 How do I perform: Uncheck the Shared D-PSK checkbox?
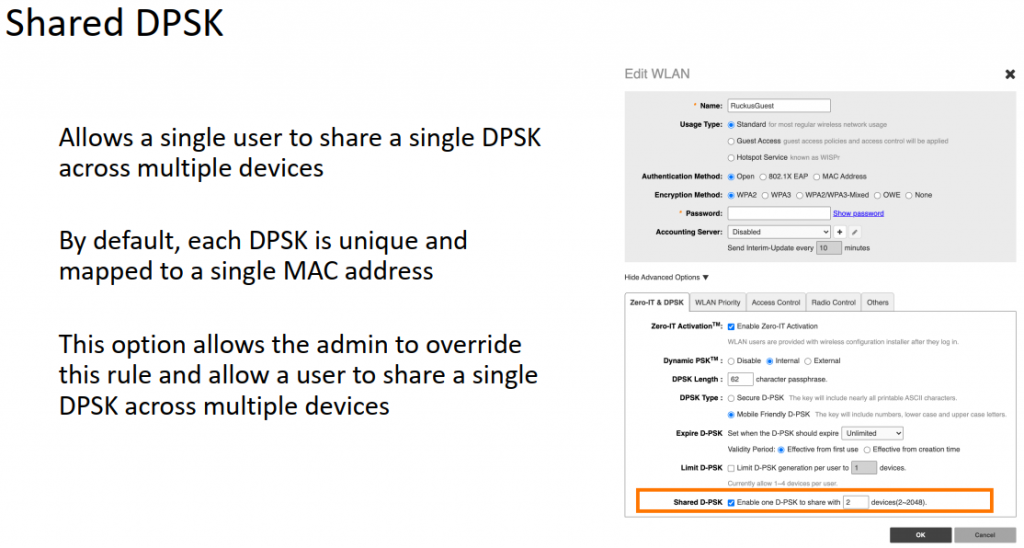click(731, 501)
